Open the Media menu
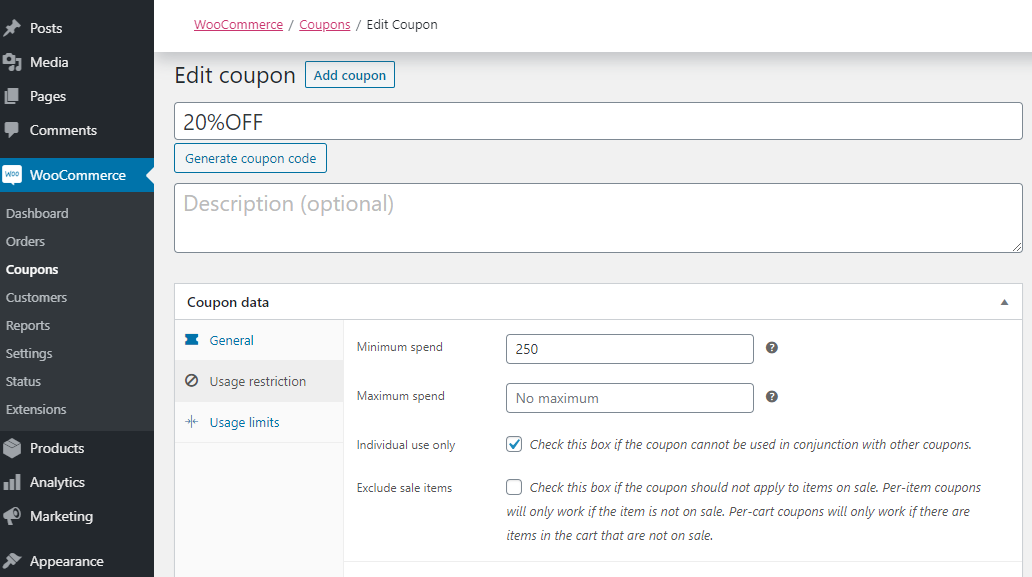 coord(77,62)
